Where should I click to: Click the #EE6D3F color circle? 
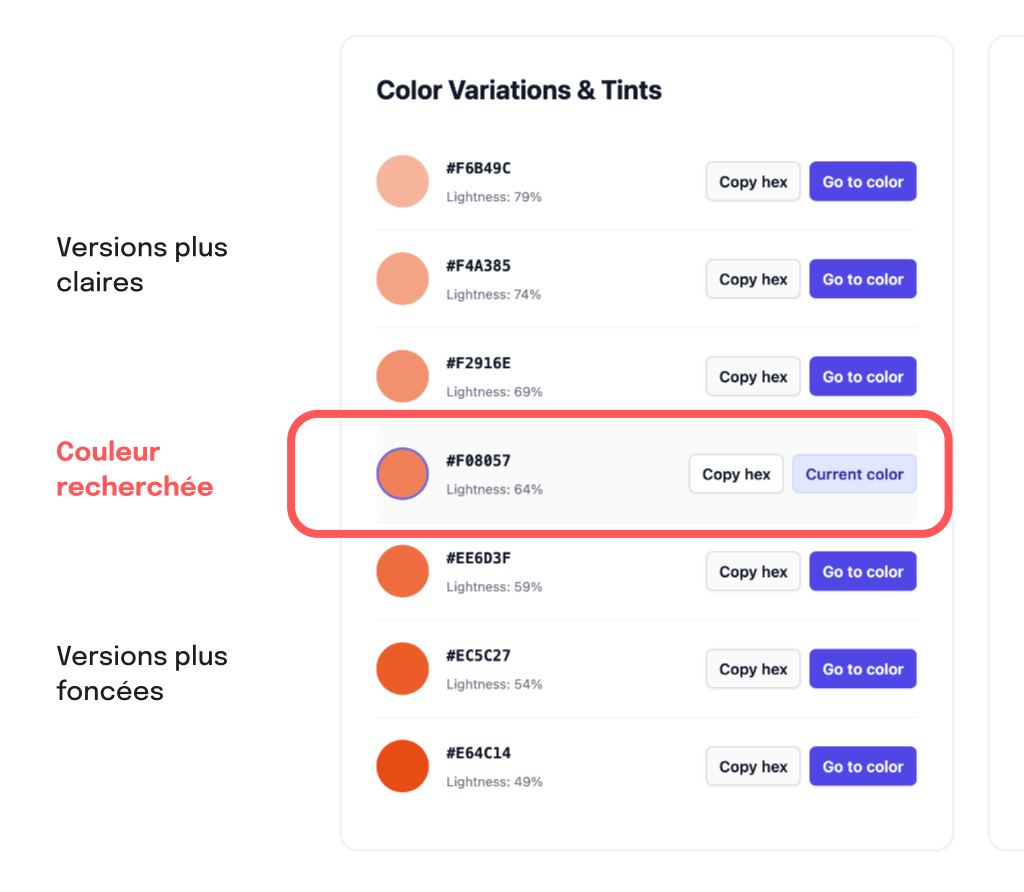[402, 571]
